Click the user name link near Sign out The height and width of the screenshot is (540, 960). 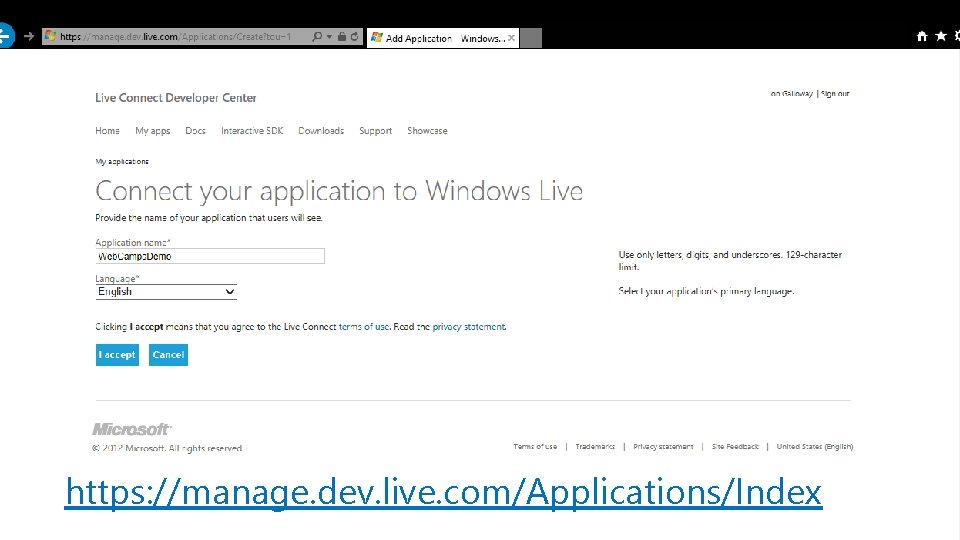pyautogui.click(x=792, y=94)
